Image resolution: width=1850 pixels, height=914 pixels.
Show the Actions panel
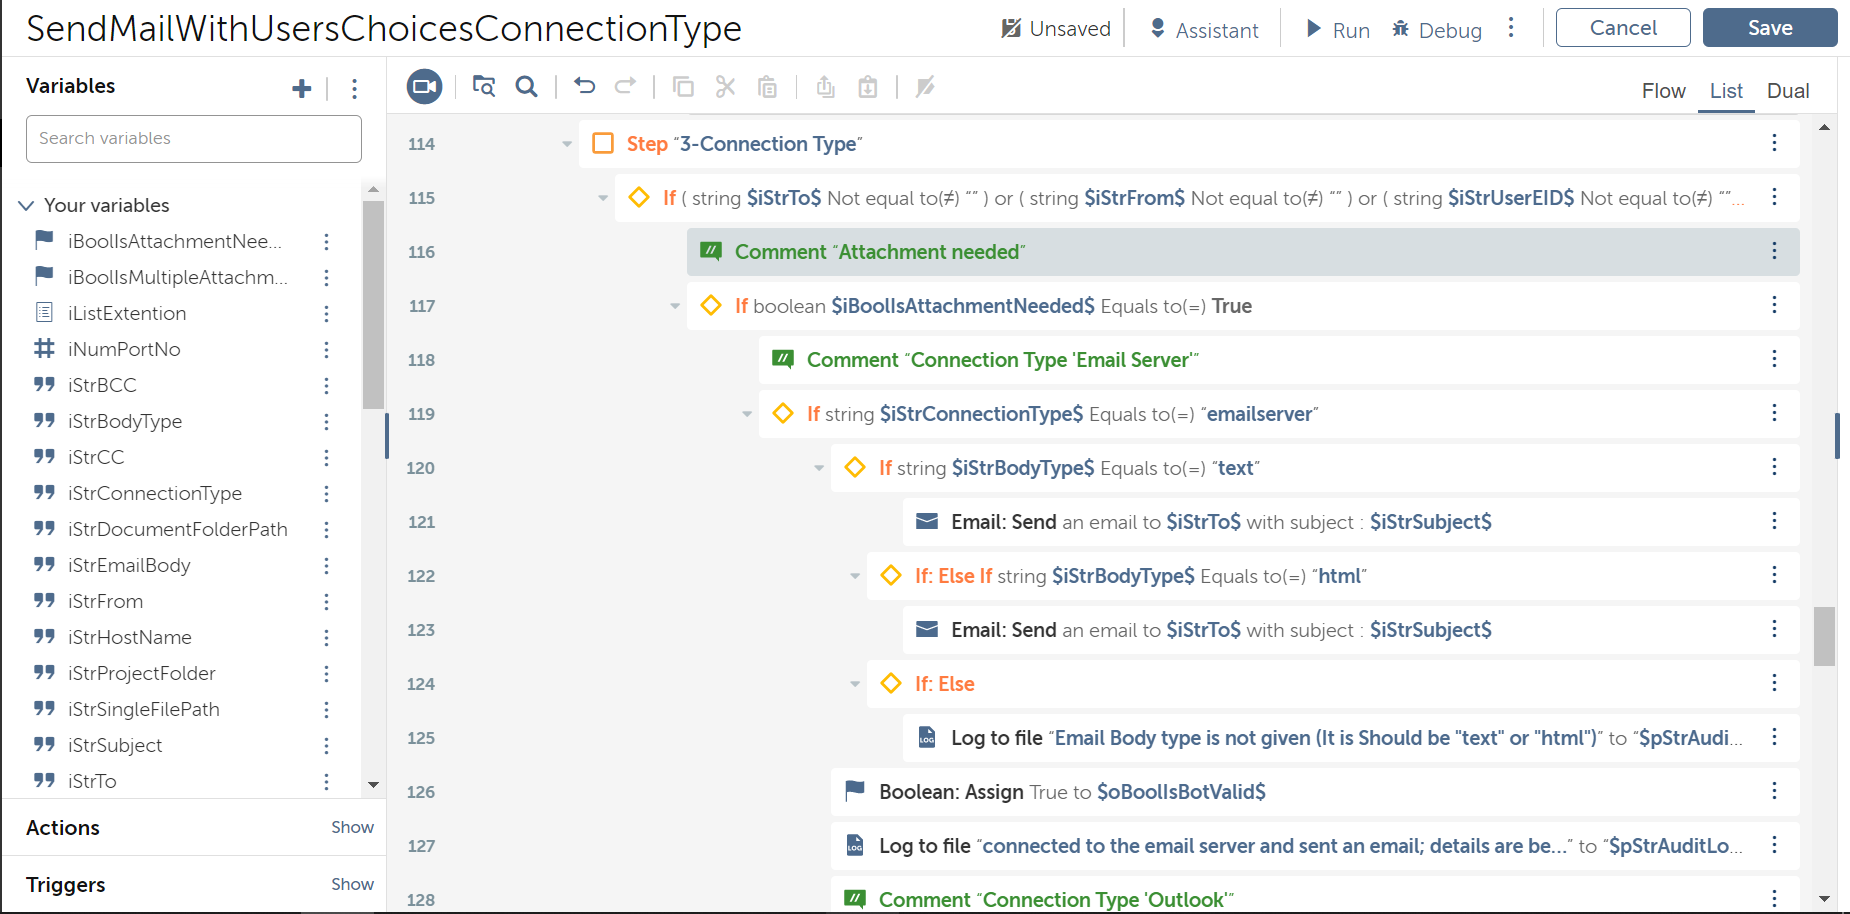(352, 827)
